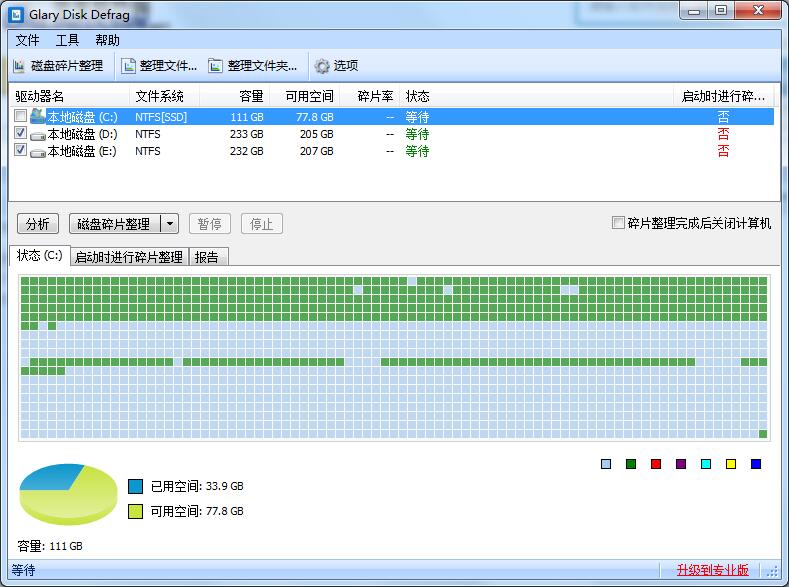Open the 工具 menu

67,40
